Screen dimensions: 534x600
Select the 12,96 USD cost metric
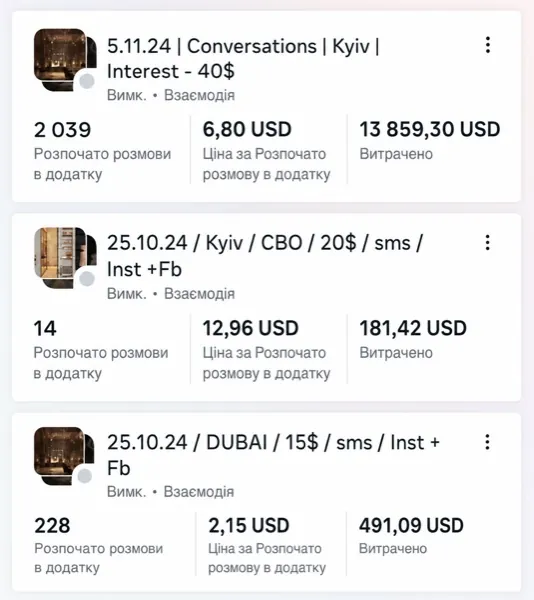coord(251,328)
